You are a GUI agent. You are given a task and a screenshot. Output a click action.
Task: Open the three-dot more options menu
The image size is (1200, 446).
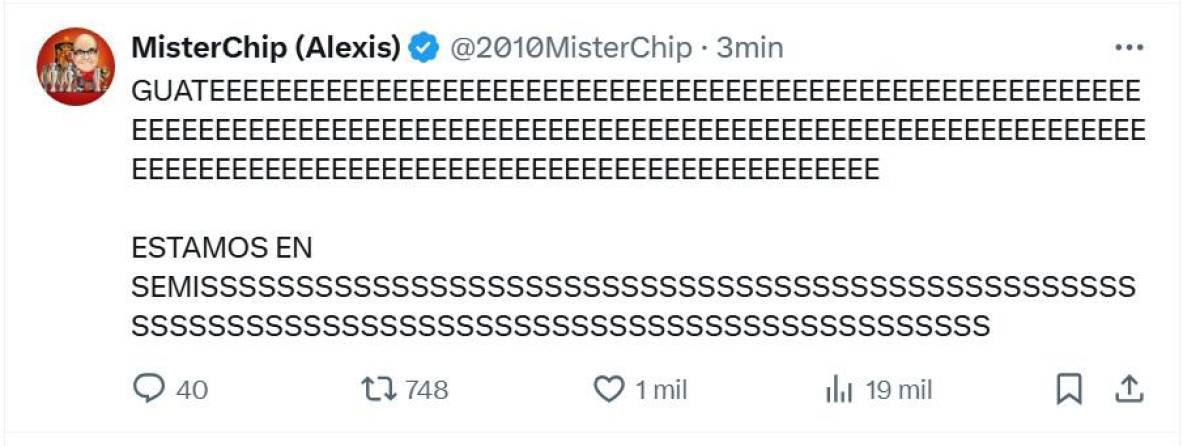click(x=1128, y=47)
